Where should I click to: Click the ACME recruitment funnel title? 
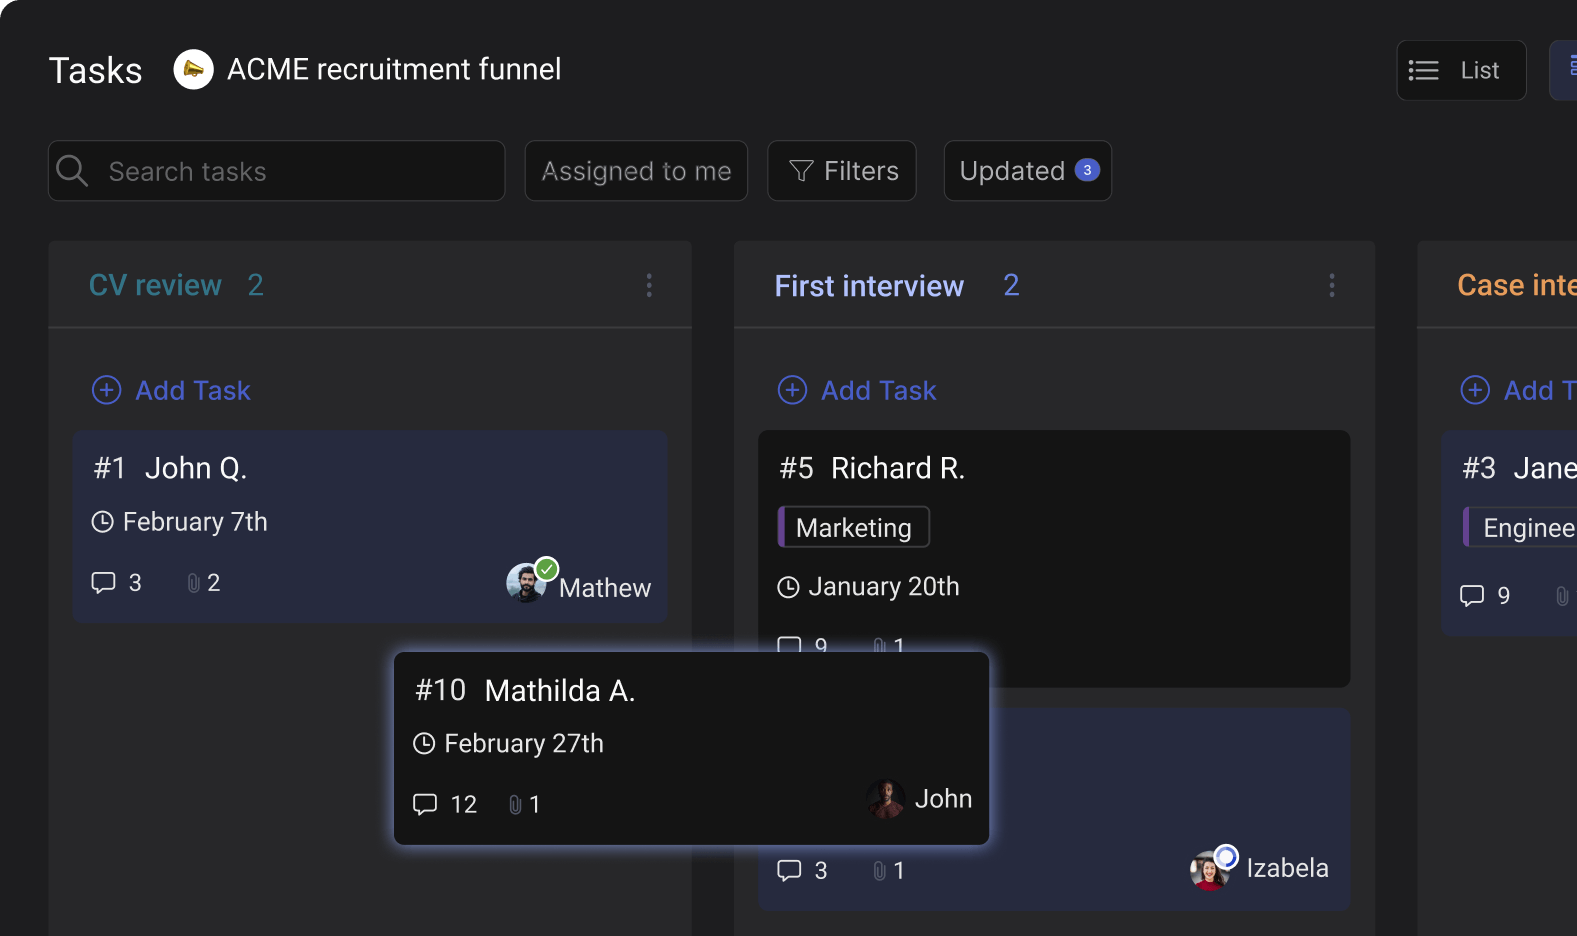coord(394,69)
